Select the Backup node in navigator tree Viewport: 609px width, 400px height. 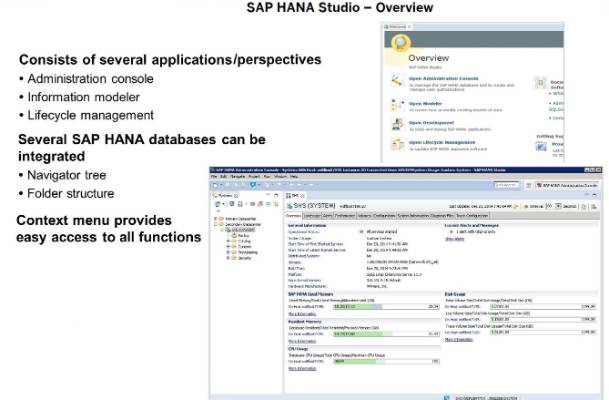241,236
